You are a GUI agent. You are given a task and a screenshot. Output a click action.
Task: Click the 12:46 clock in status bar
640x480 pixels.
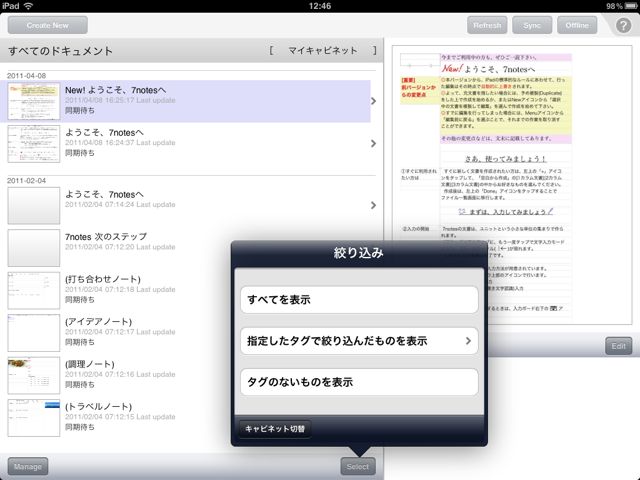tap(320, 6)
